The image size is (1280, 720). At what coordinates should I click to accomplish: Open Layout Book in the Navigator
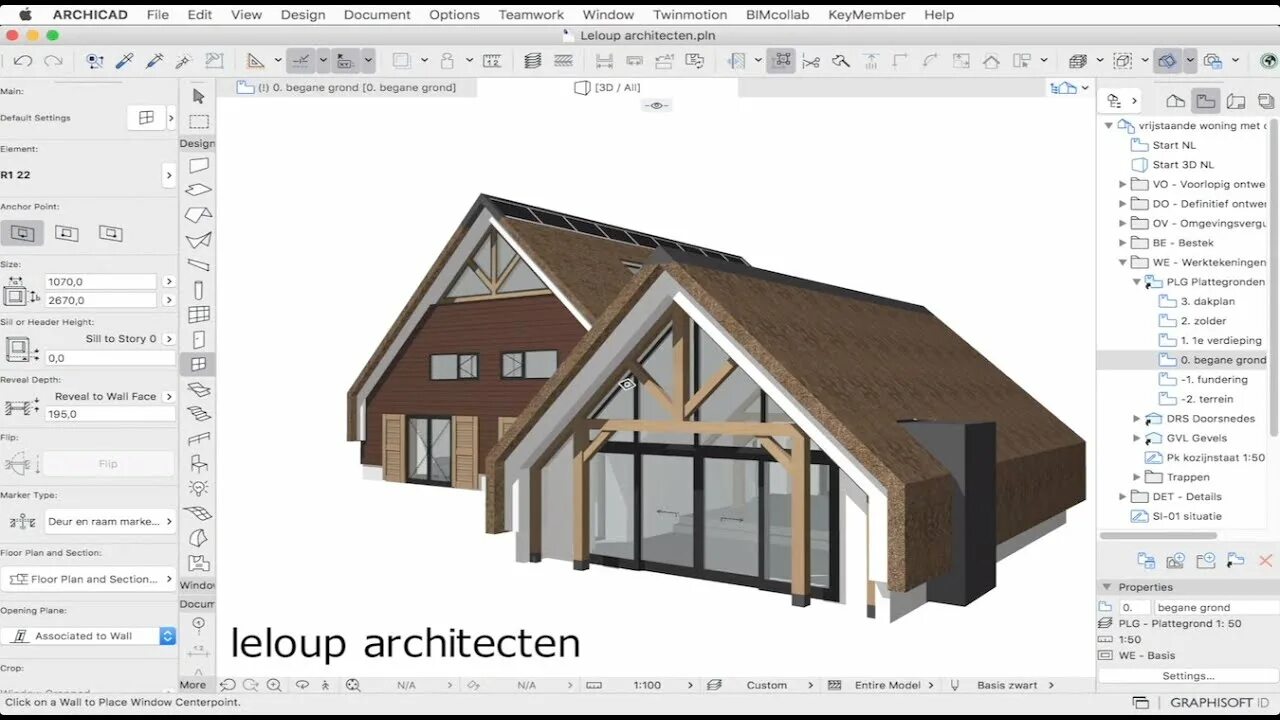1236,101
